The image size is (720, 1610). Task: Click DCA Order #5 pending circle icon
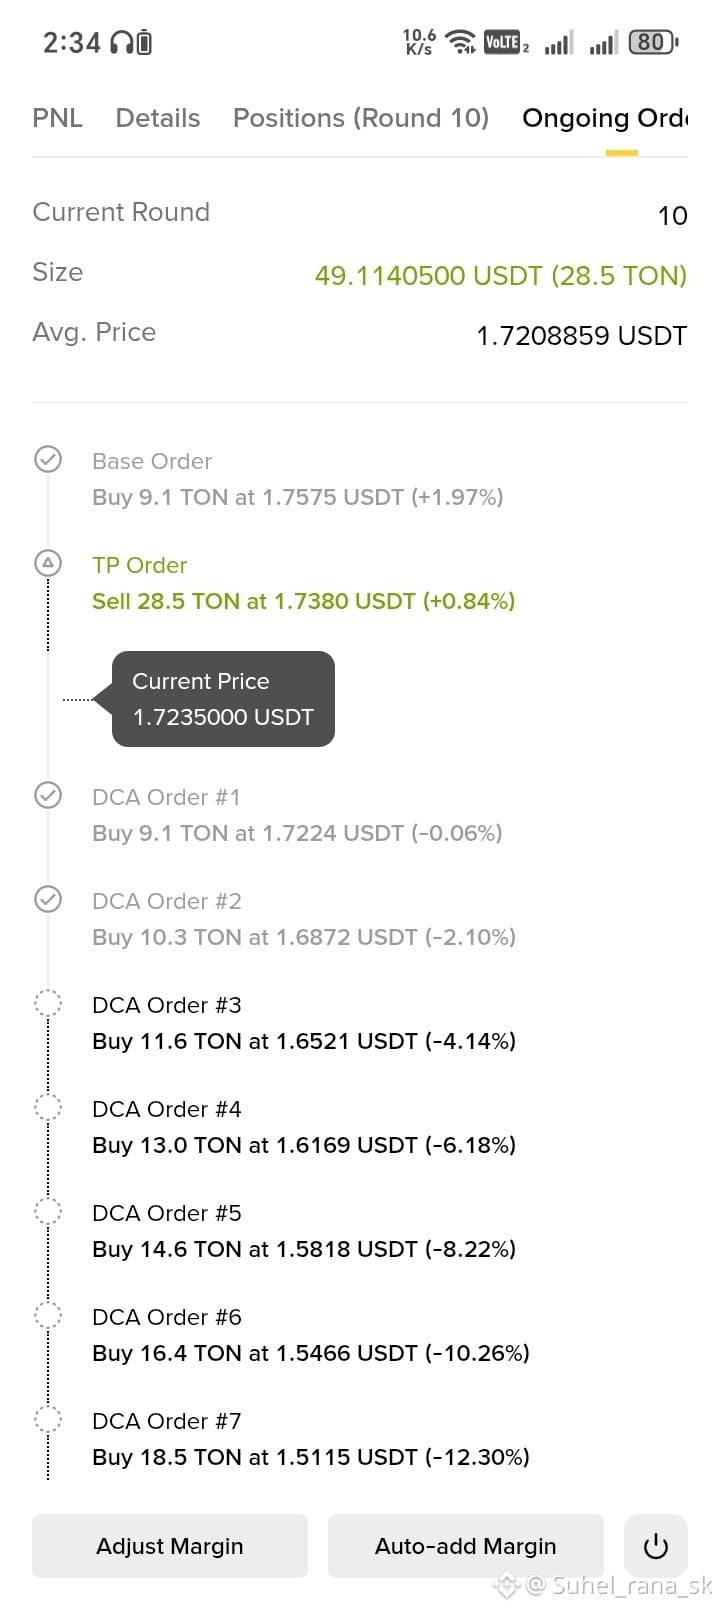48,1211
